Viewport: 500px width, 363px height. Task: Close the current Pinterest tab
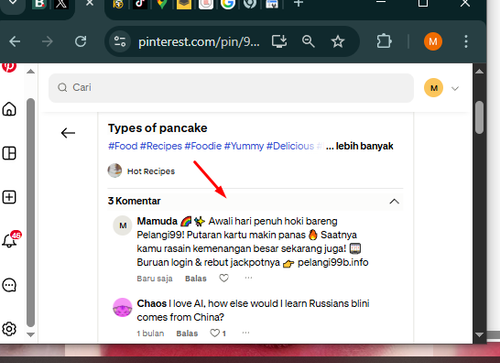[x=89, y=3]
